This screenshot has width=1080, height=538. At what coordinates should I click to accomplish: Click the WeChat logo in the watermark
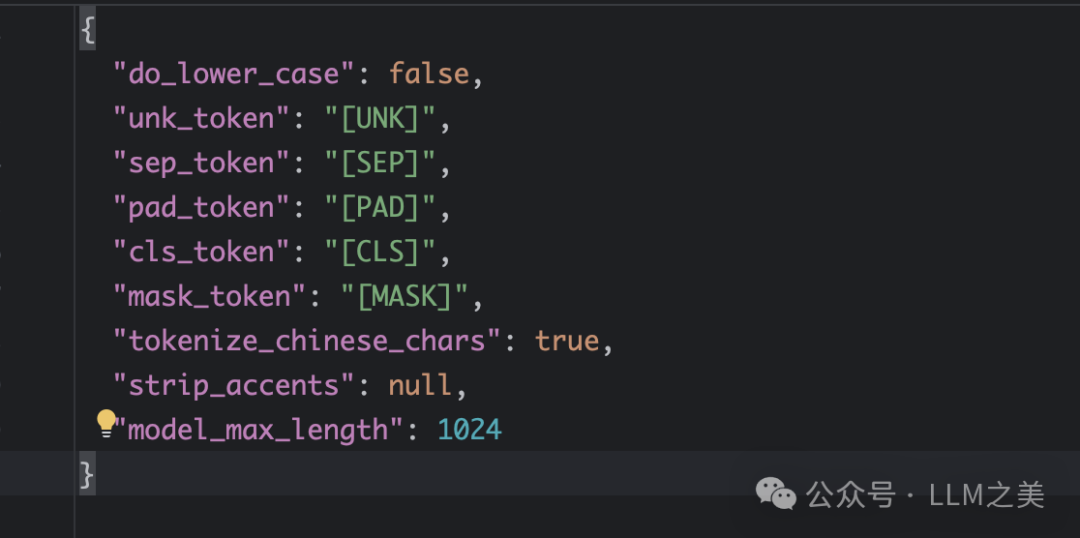click(x=776, y=493)
